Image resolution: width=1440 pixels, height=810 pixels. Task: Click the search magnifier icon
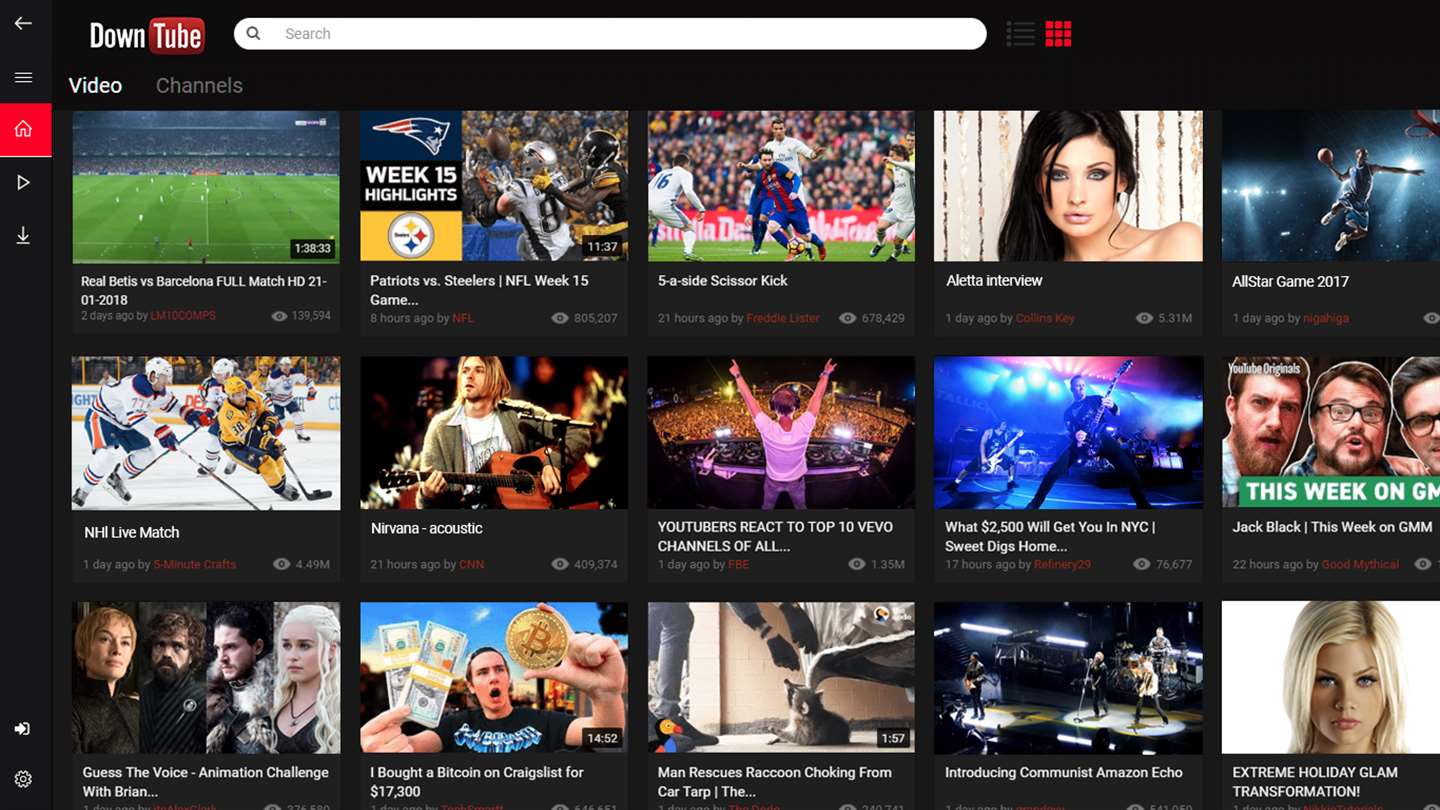(x=254, y=33)
